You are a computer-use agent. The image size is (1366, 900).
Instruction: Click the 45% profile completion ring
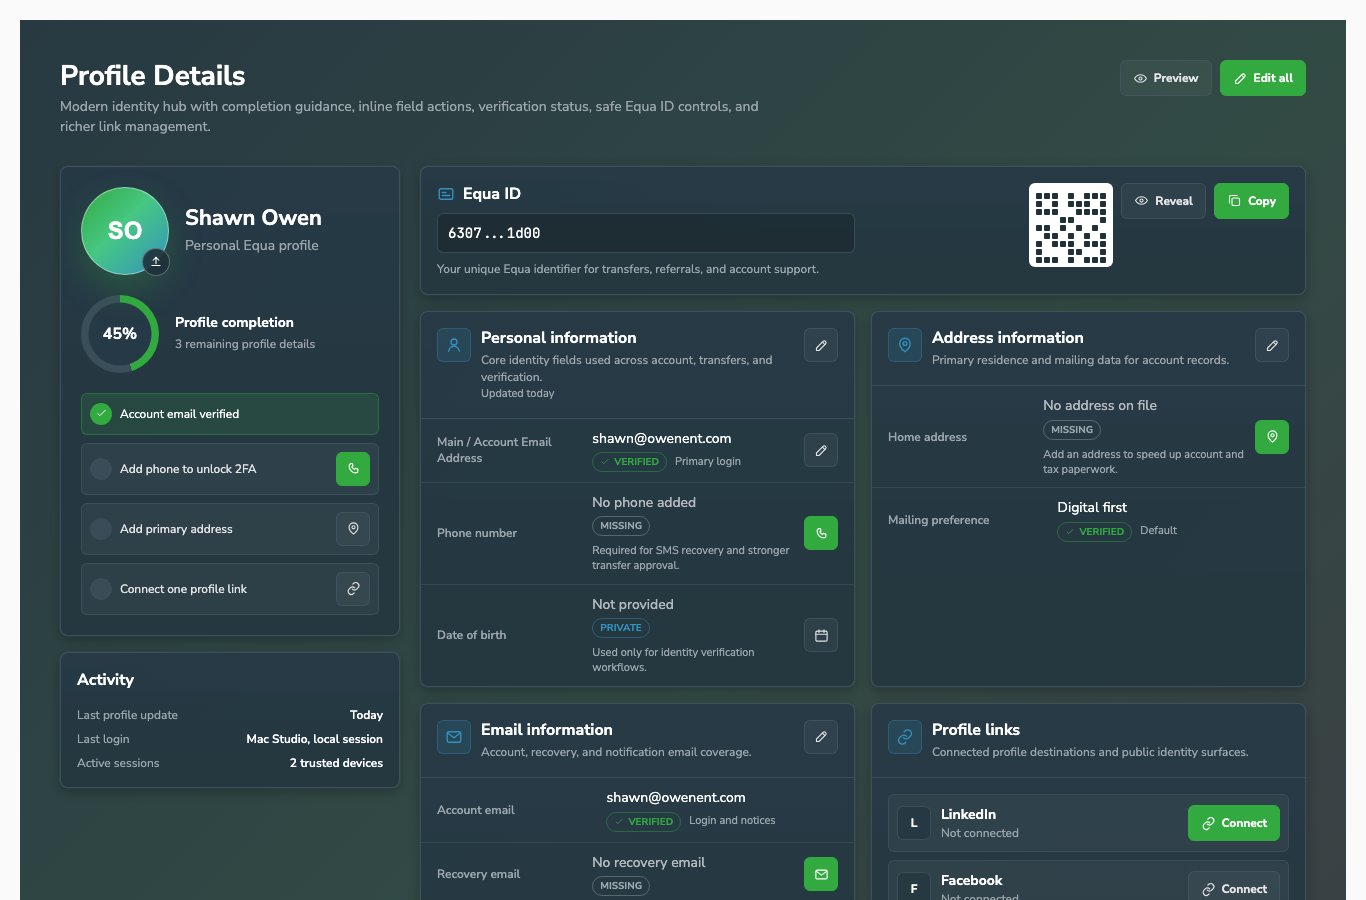pos(120,334)
